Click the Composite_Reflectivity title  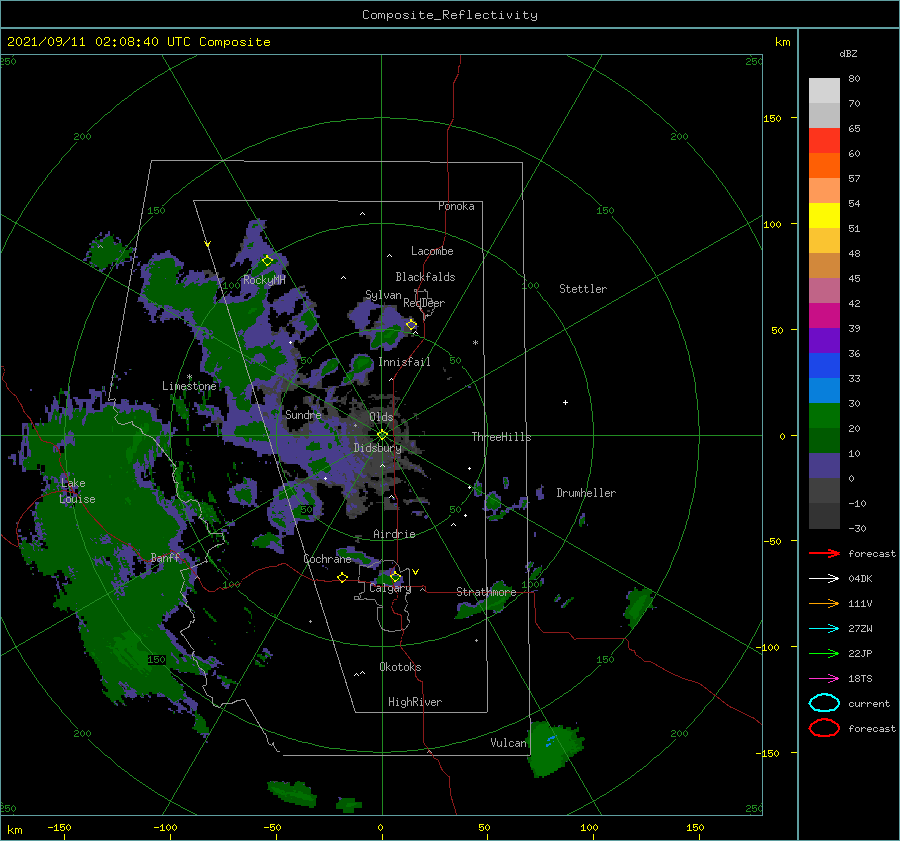[450, 15]
